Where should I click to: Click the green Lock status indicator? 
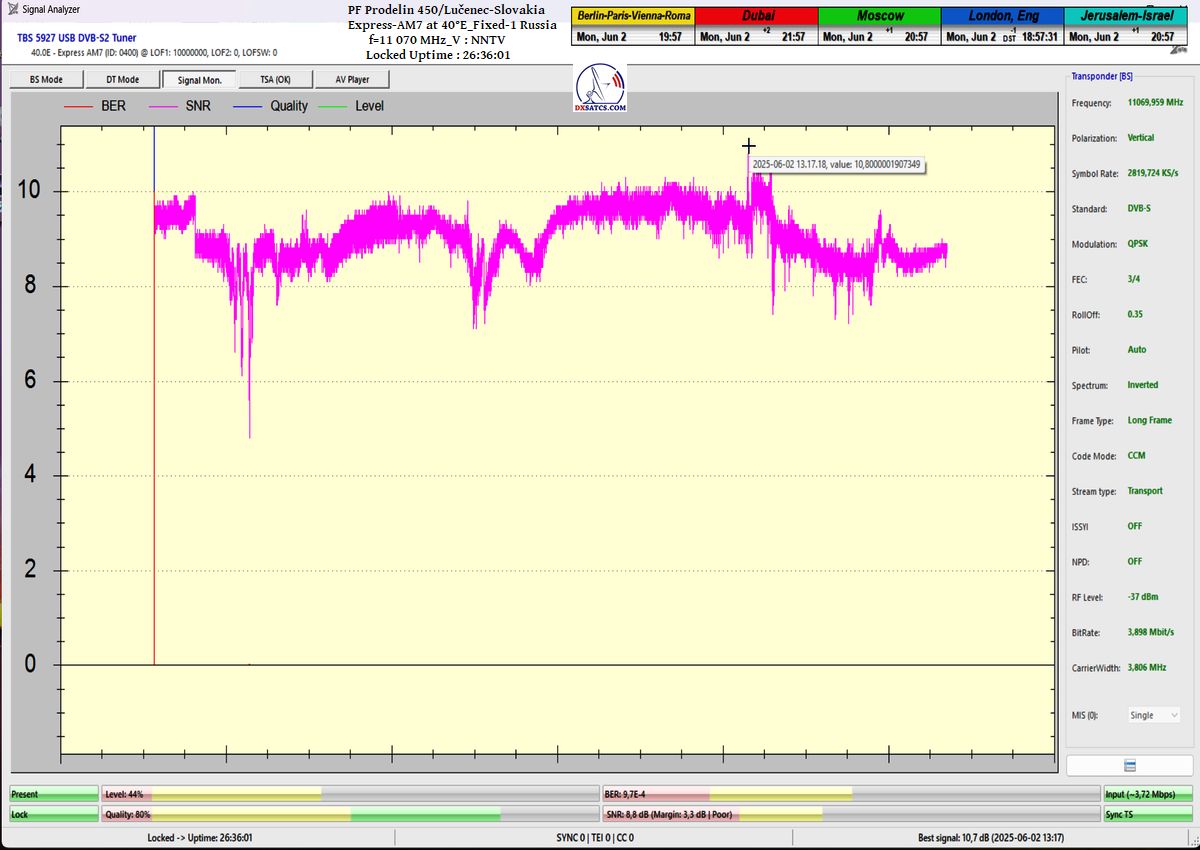click(54, 814)
